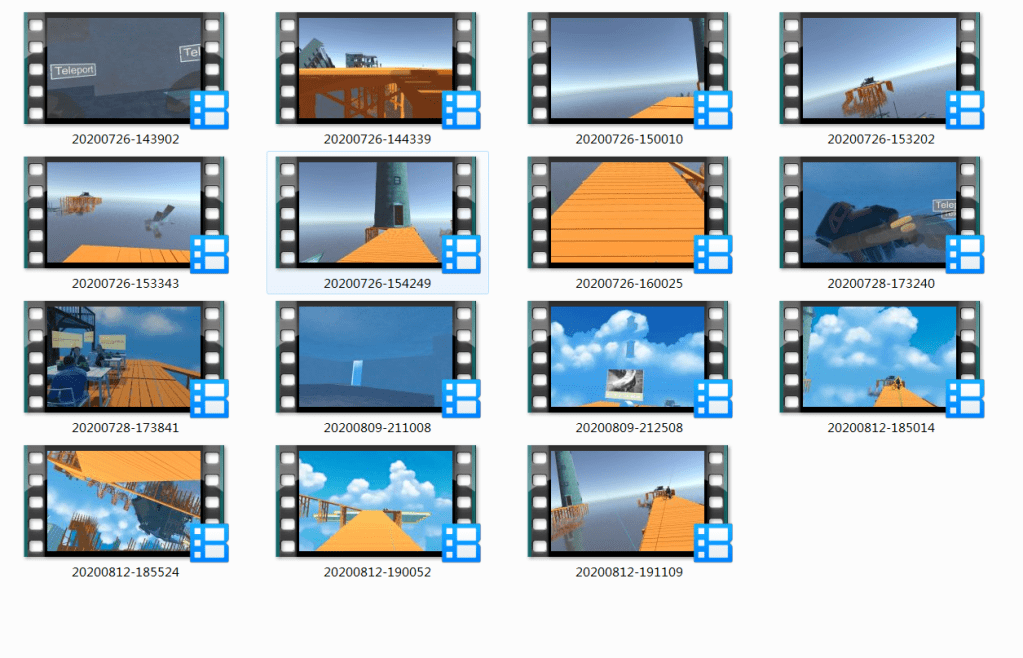Image resolution: width=1023 pixels, height=658 pixels.
Task: Click the filename label 20200726-143902
Action: coord(125,139)
